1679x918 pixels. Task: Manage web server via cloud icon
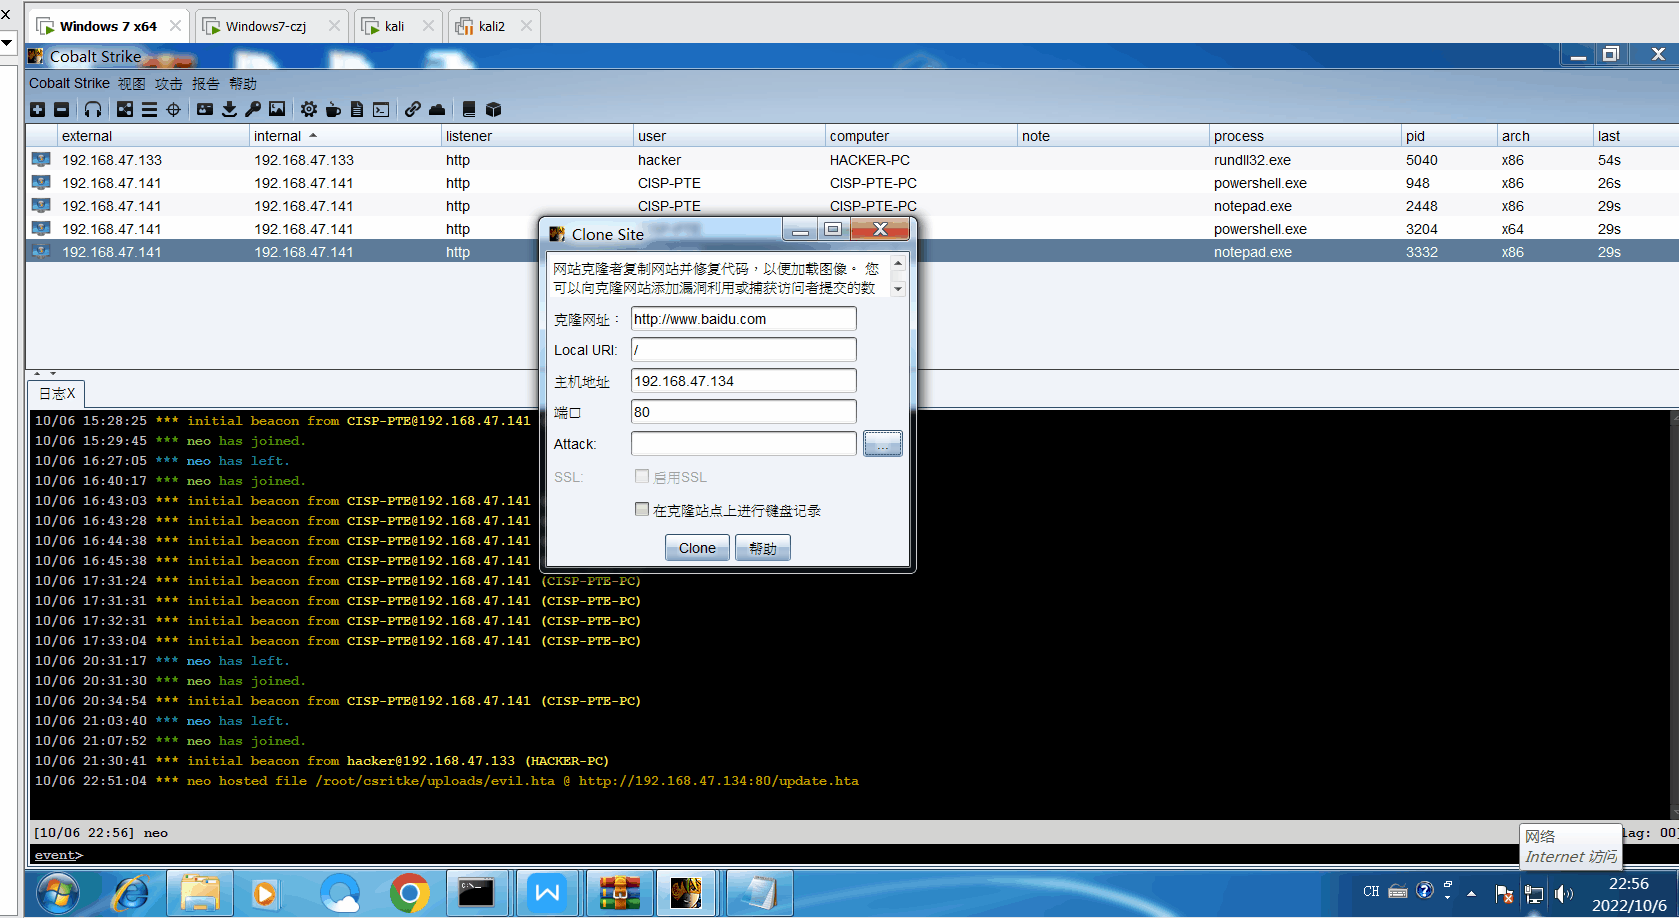pos(437,110)
